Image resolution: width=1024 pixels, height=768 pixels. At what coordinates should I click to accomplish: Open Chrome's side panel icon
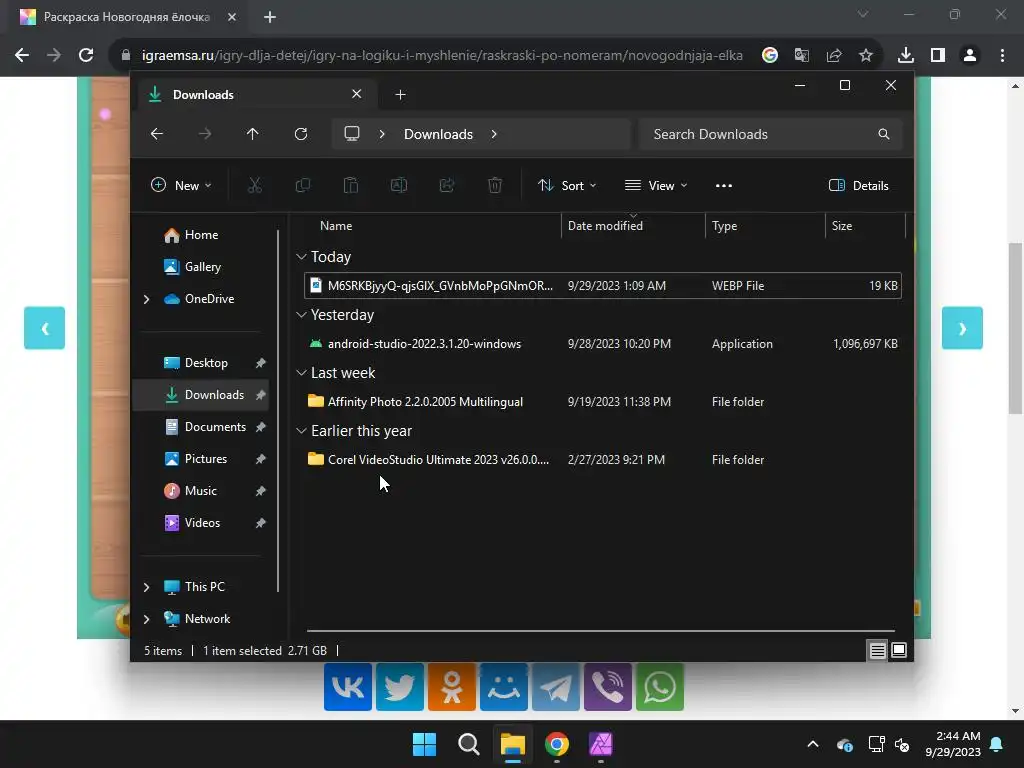tap(938, 56)
